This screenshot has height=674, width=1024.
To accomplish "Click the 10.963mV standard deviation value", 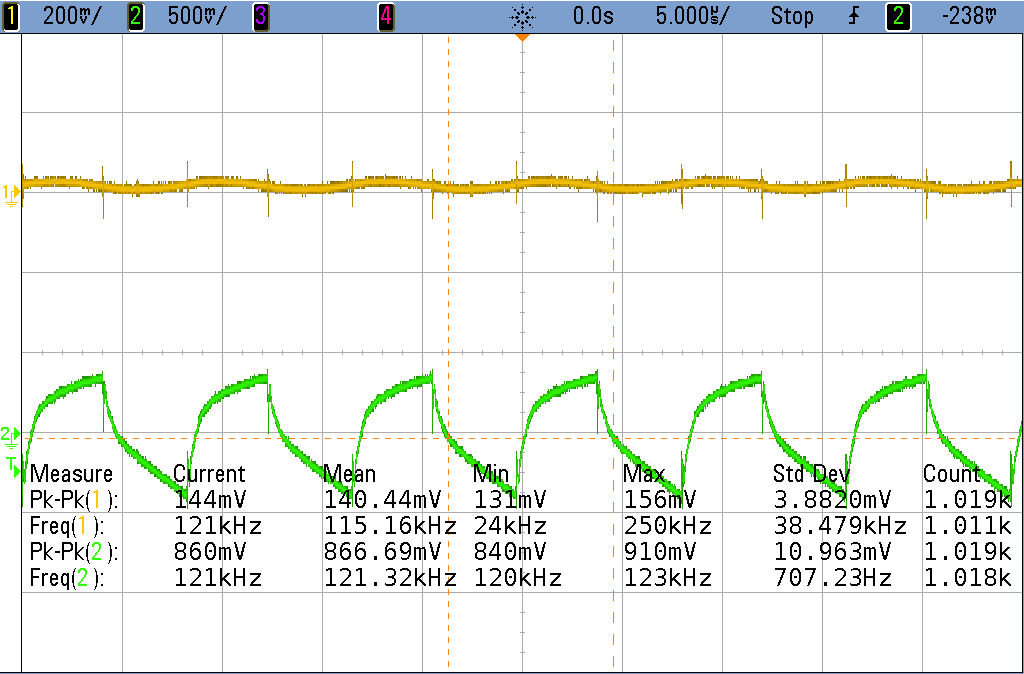I will (x=832, y=552).
